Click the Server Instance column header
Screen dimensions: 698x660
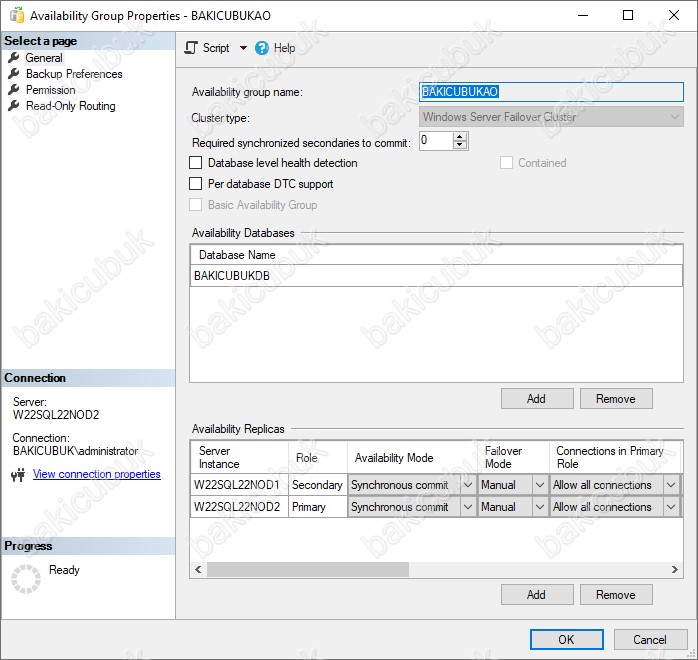point(239,458)
